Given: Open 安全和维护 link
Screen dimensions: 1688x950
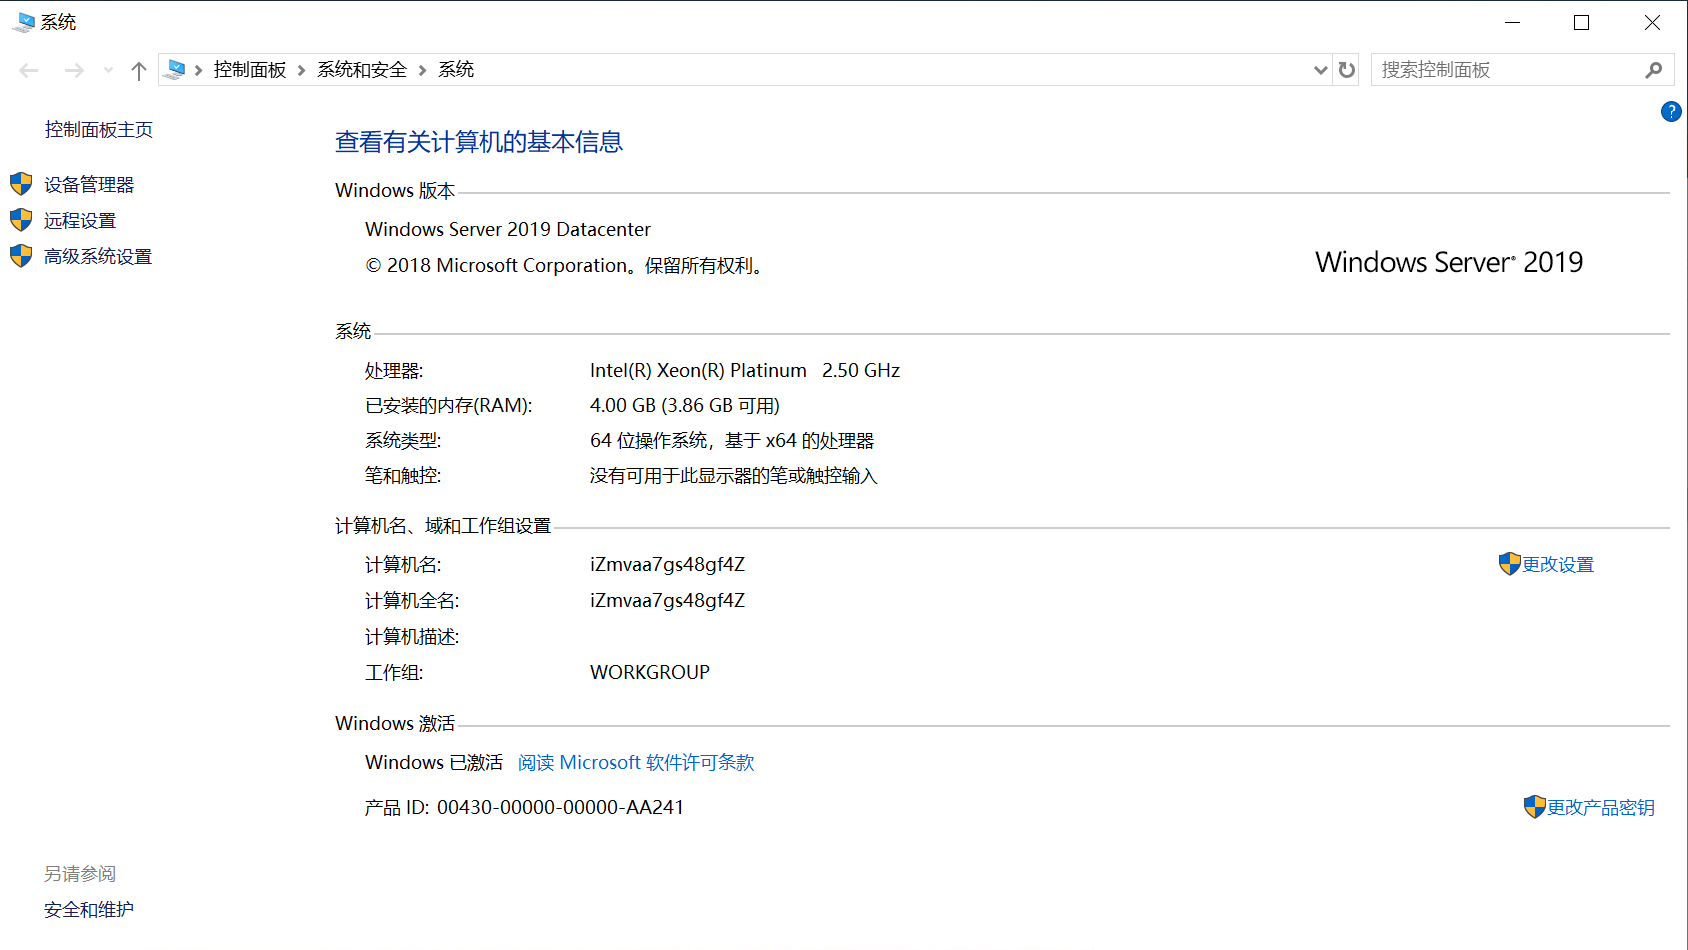Looking at the screenshot, I should click(x=89, y=910).
